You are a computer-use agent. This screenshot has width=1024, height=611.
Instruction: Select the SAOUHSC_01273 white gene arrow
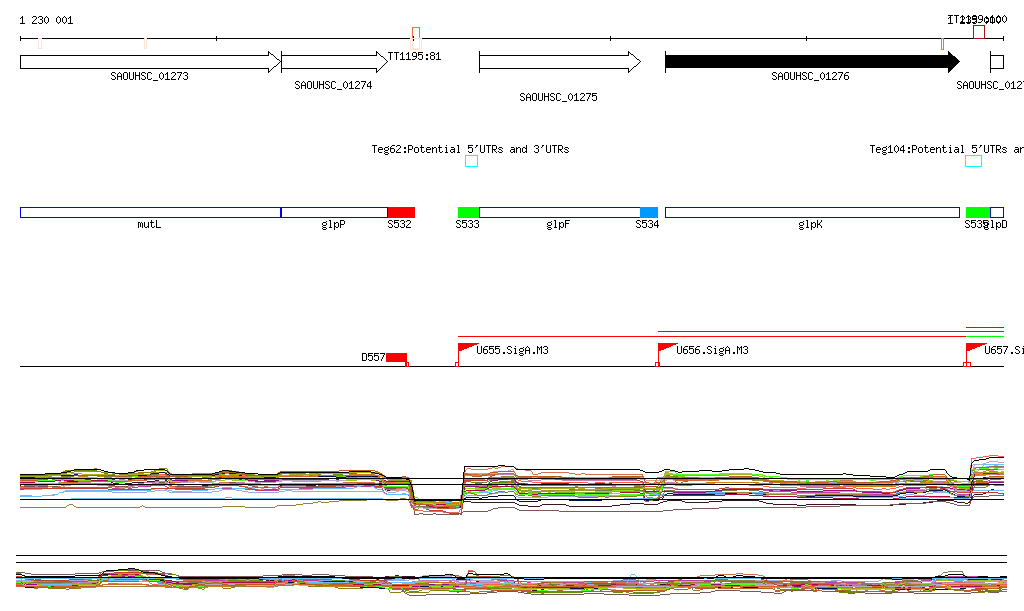point(150,62)
